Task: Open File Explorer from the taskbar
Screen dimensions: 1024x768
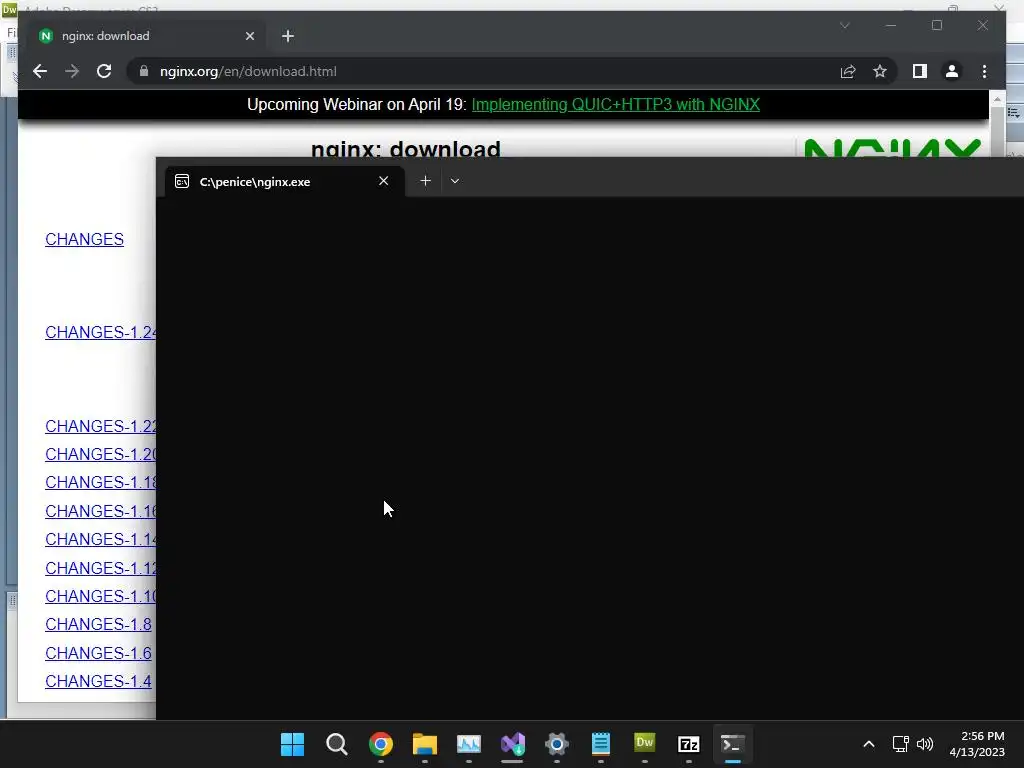Action: tap(424, 744)
